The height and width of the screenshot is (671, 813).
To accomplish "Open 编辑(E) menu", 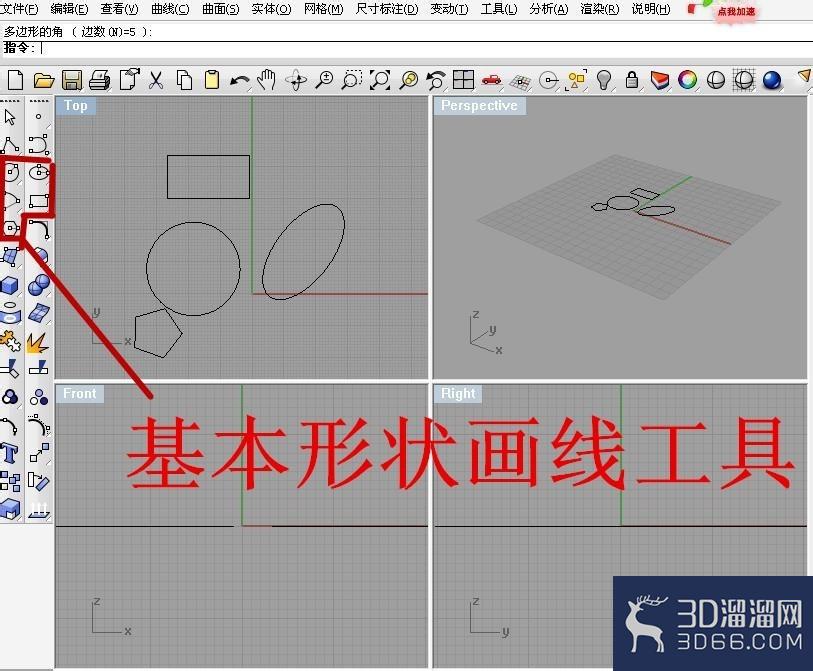I will 69,9.
